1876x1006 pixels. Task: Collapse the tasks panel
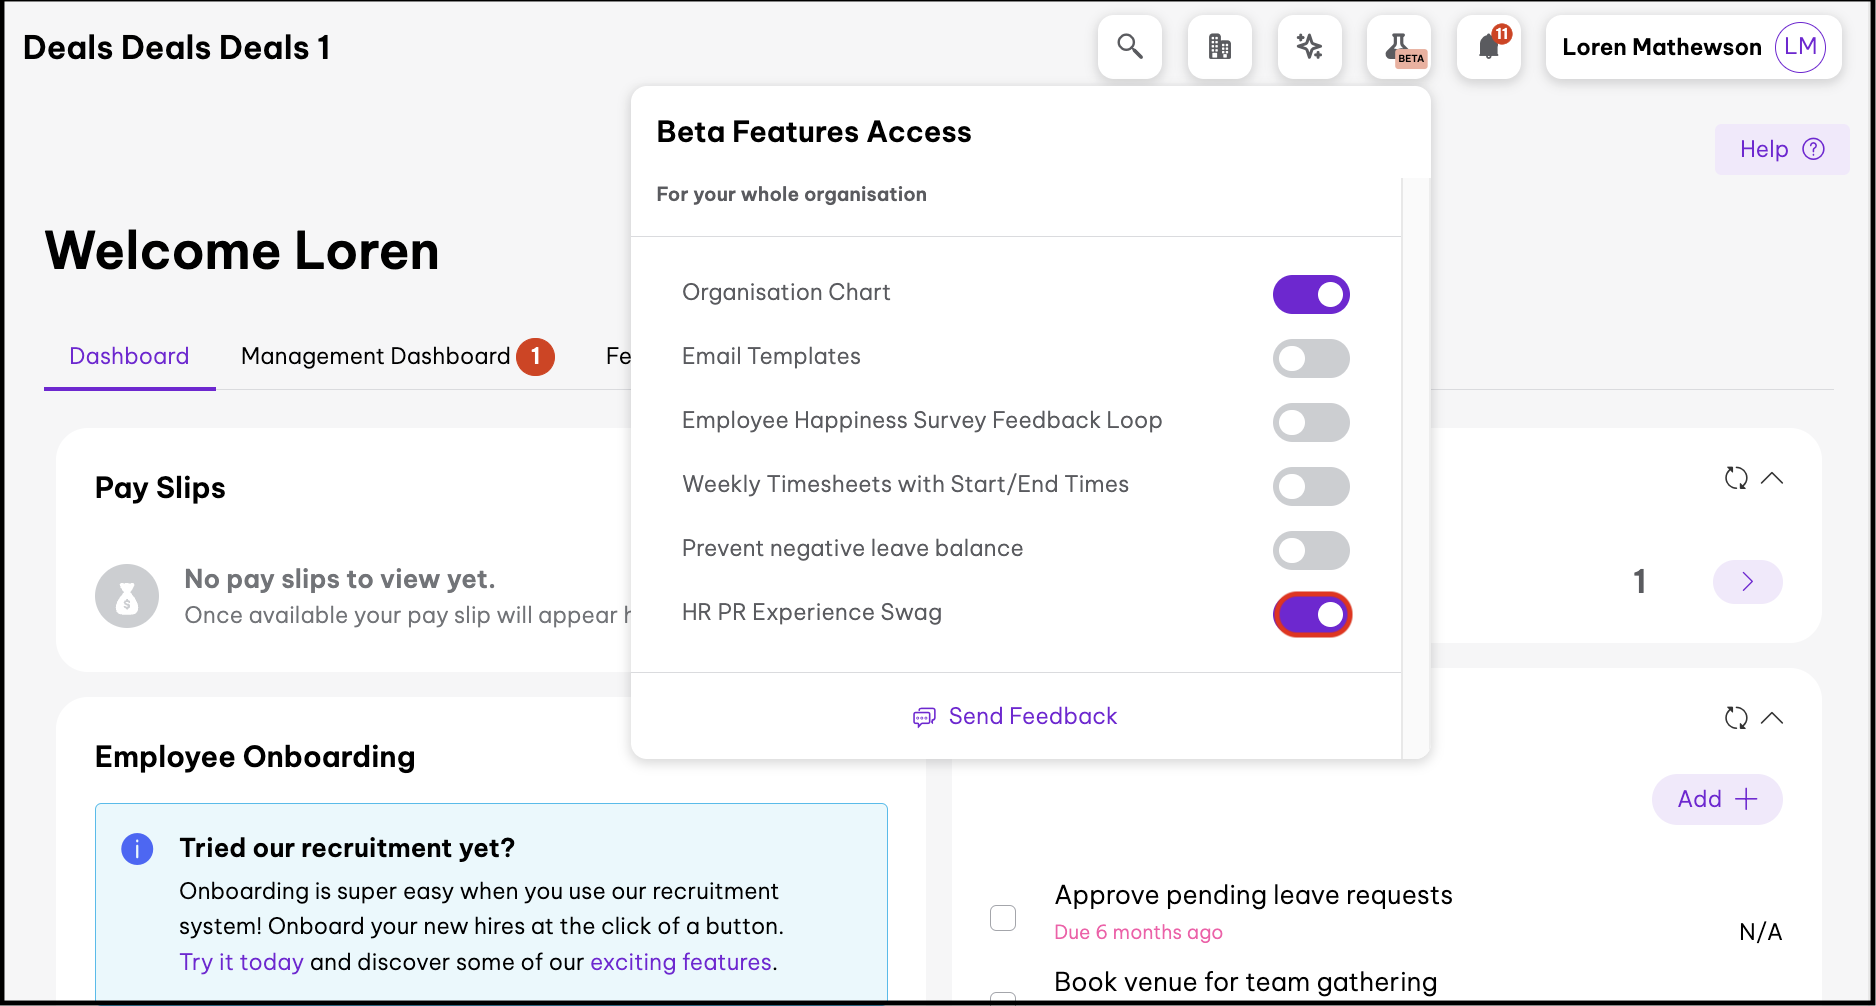point(1774,718)
